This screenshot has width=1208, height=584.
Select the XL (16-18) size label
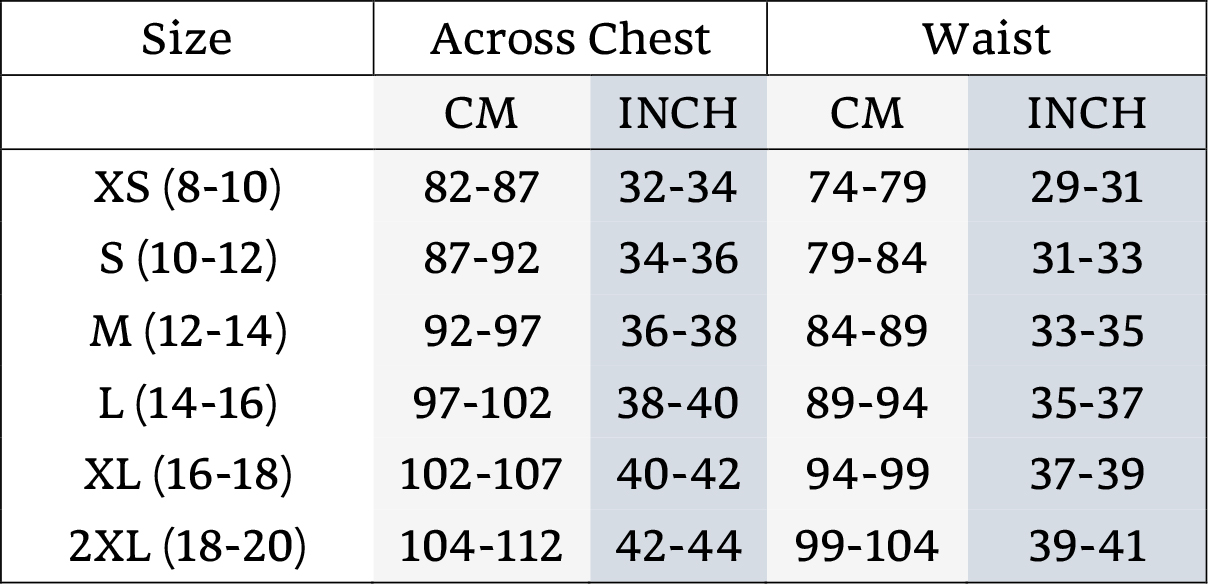coord(187,475)
